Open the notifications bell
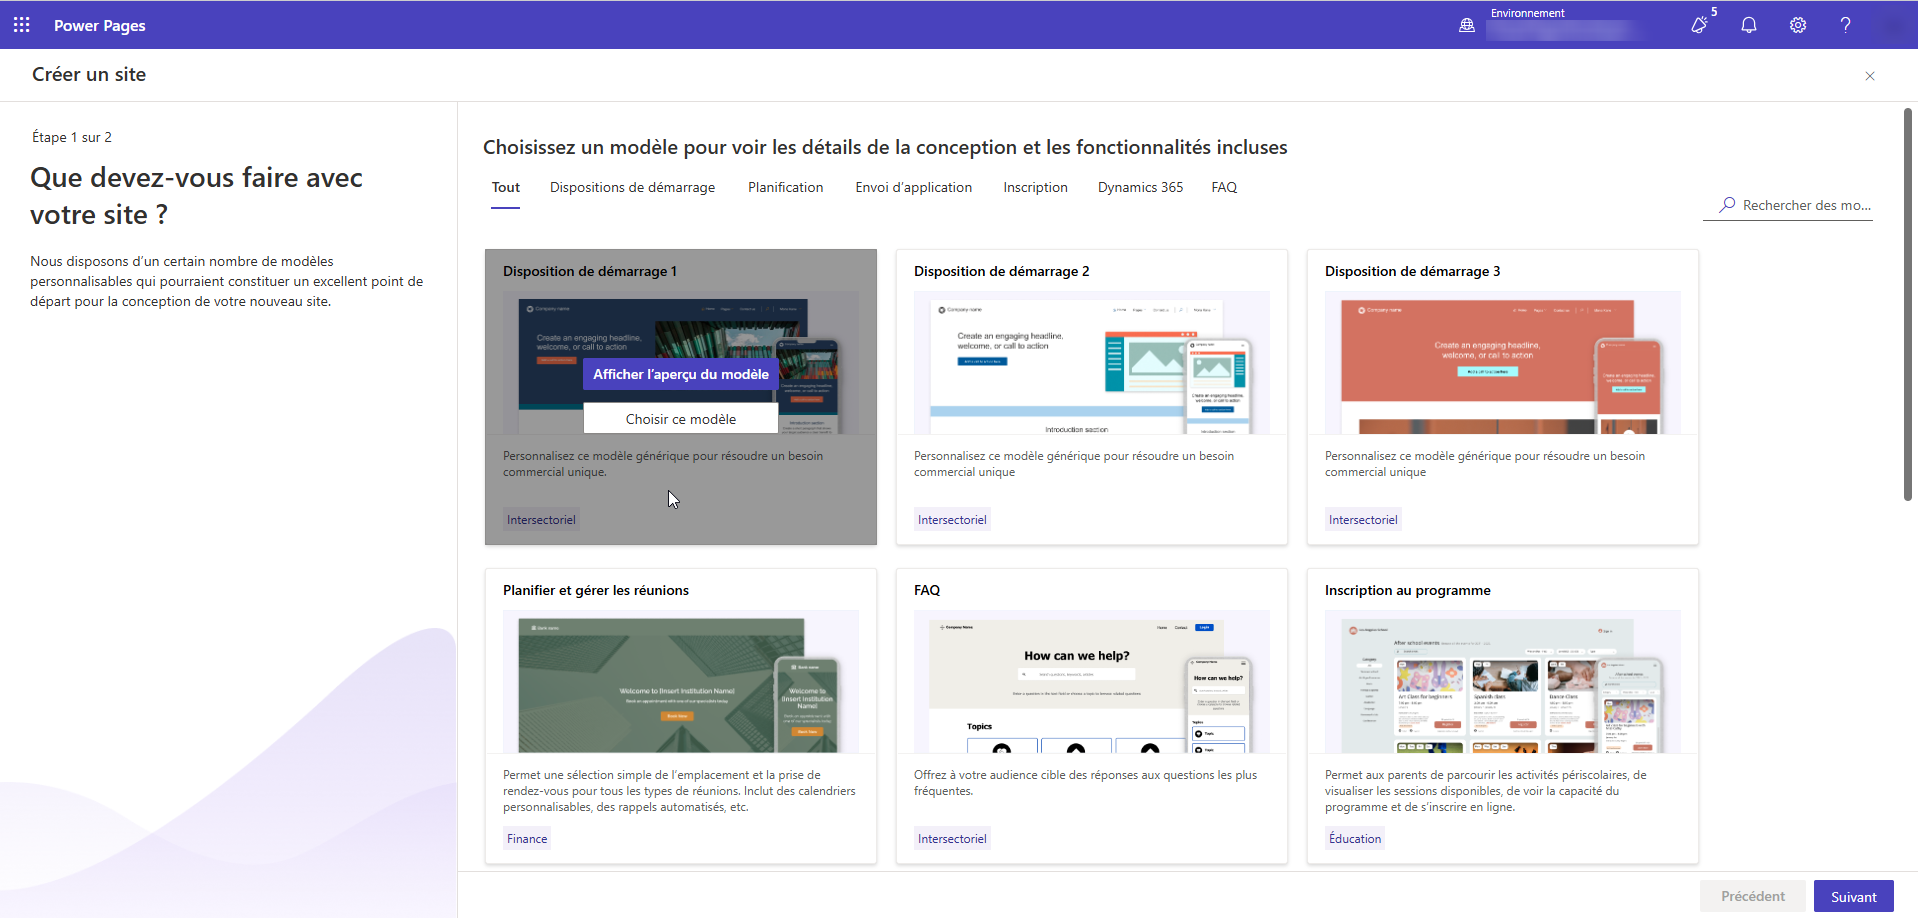Screen dimensions: 1918x918 (1749, 25)
